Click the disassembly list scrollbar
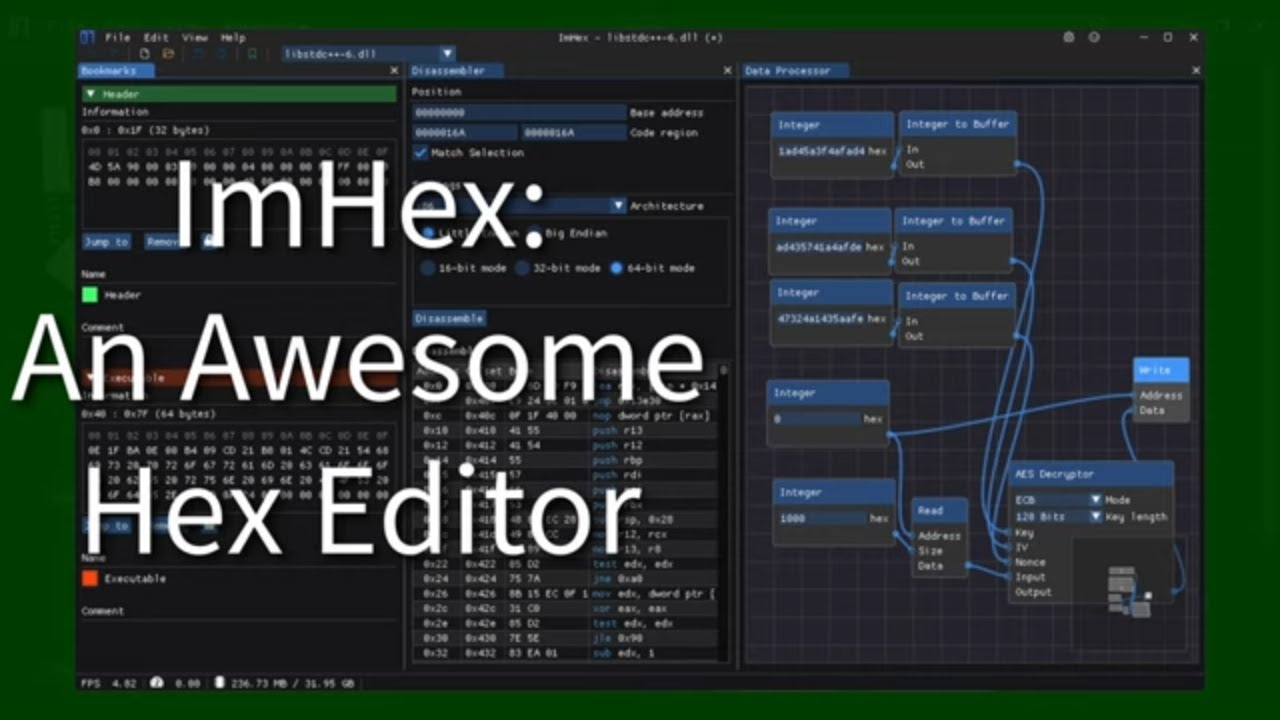1280x720 pixels. tap(724, 514)
